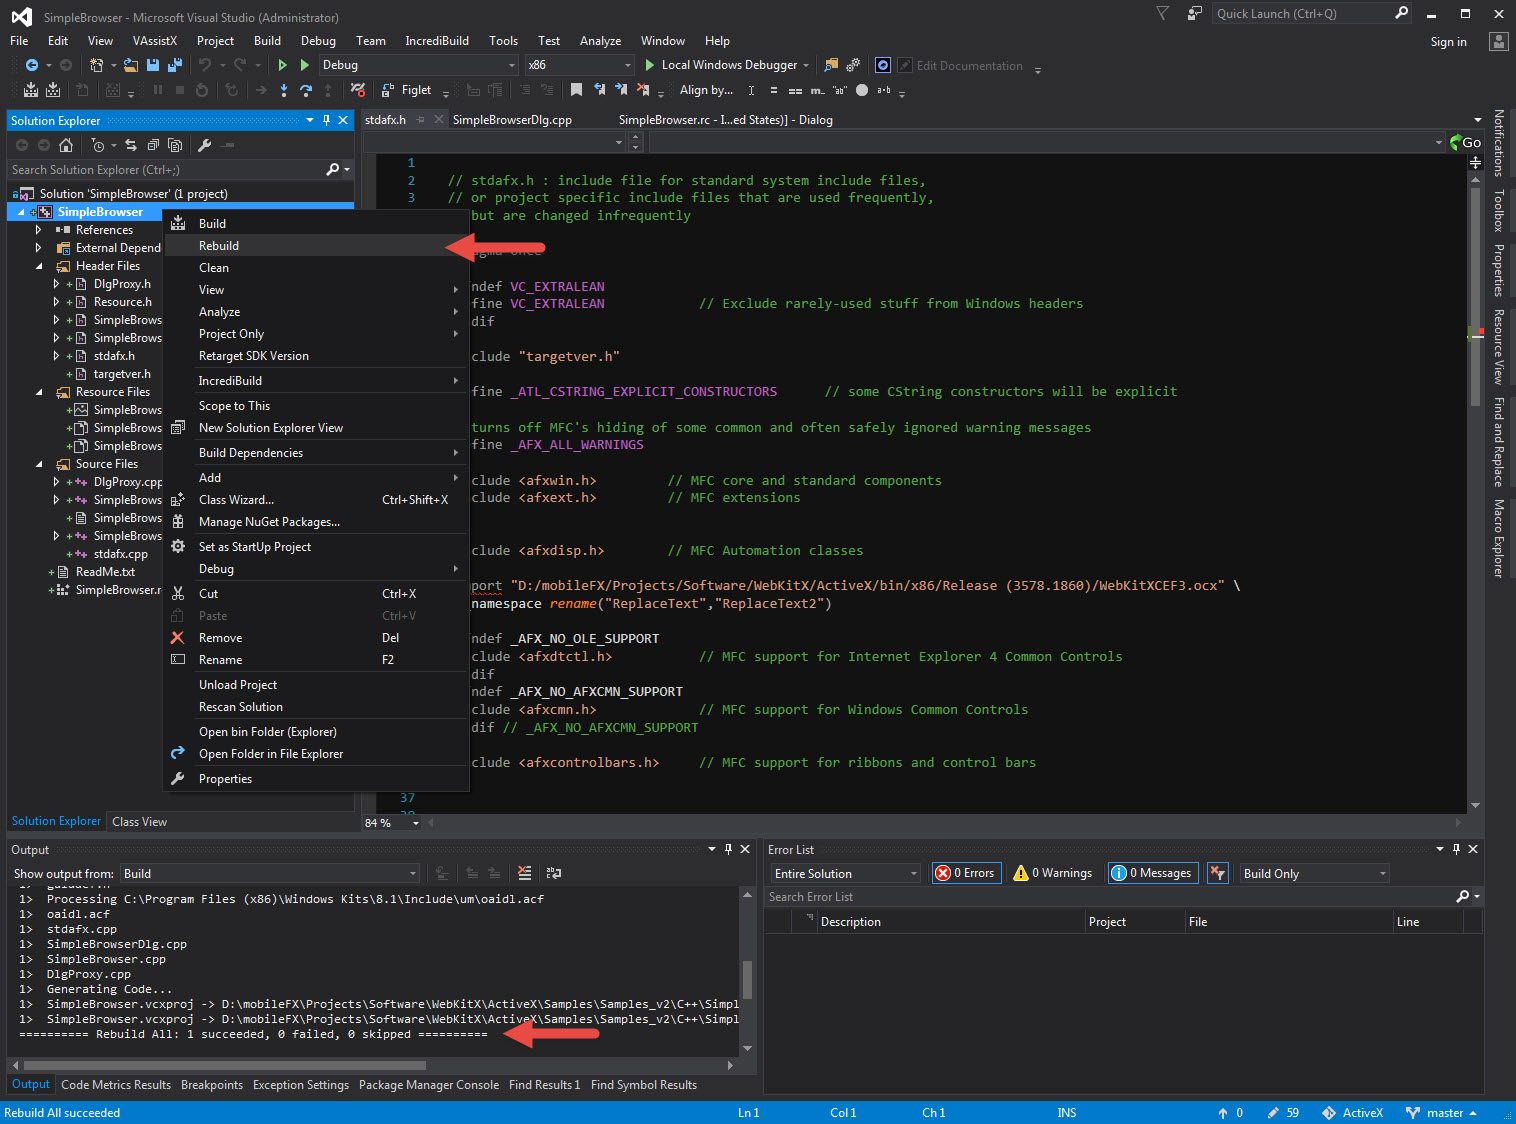Image resolution: width=1516 pixels, height=1124 pixels.
Task: Click the Output panel horizontal scrollbar thumb
Action: coord(224,1065)
